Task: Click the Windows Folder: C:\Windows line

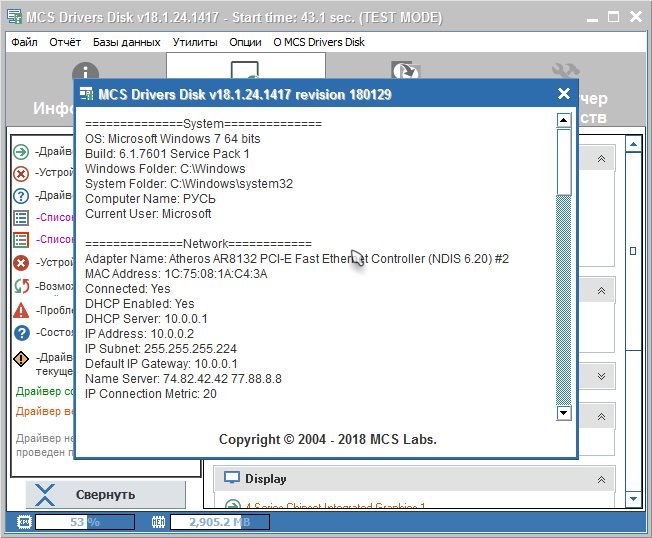Action: coord(165,168)
